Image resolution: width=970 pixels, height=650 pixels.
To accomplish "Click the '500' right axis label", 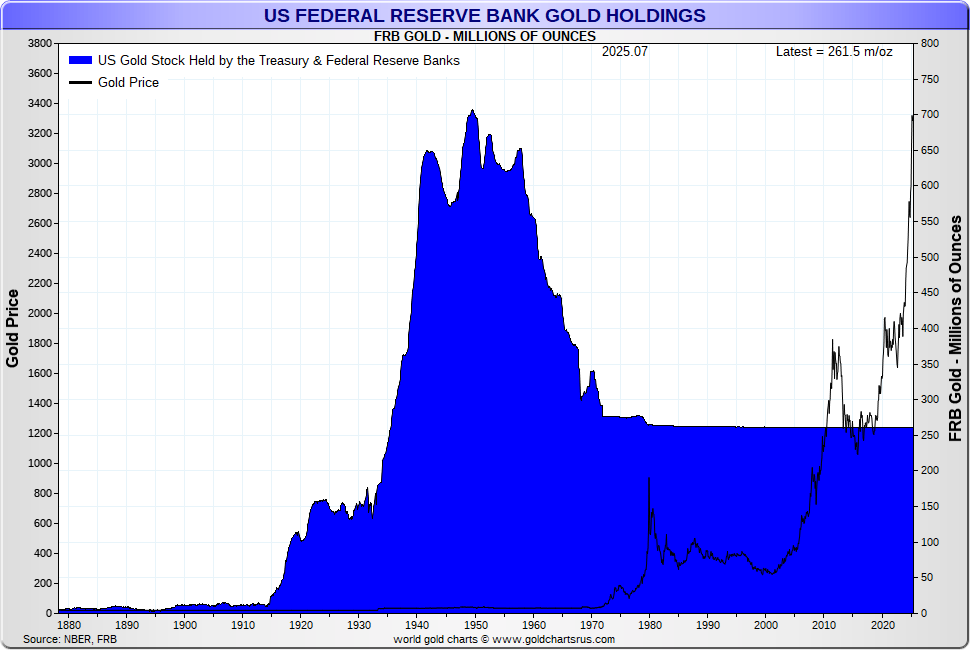I will (930, 257).
